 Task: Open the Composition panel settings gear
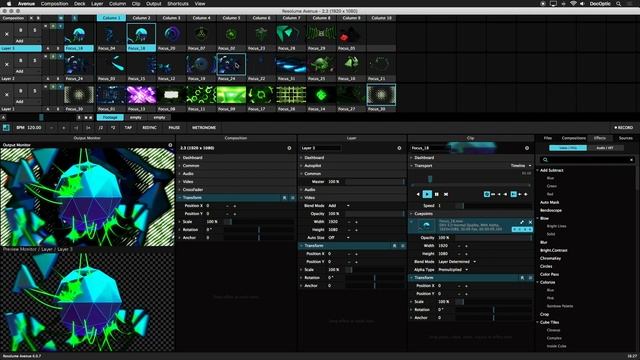coord(289,148)
